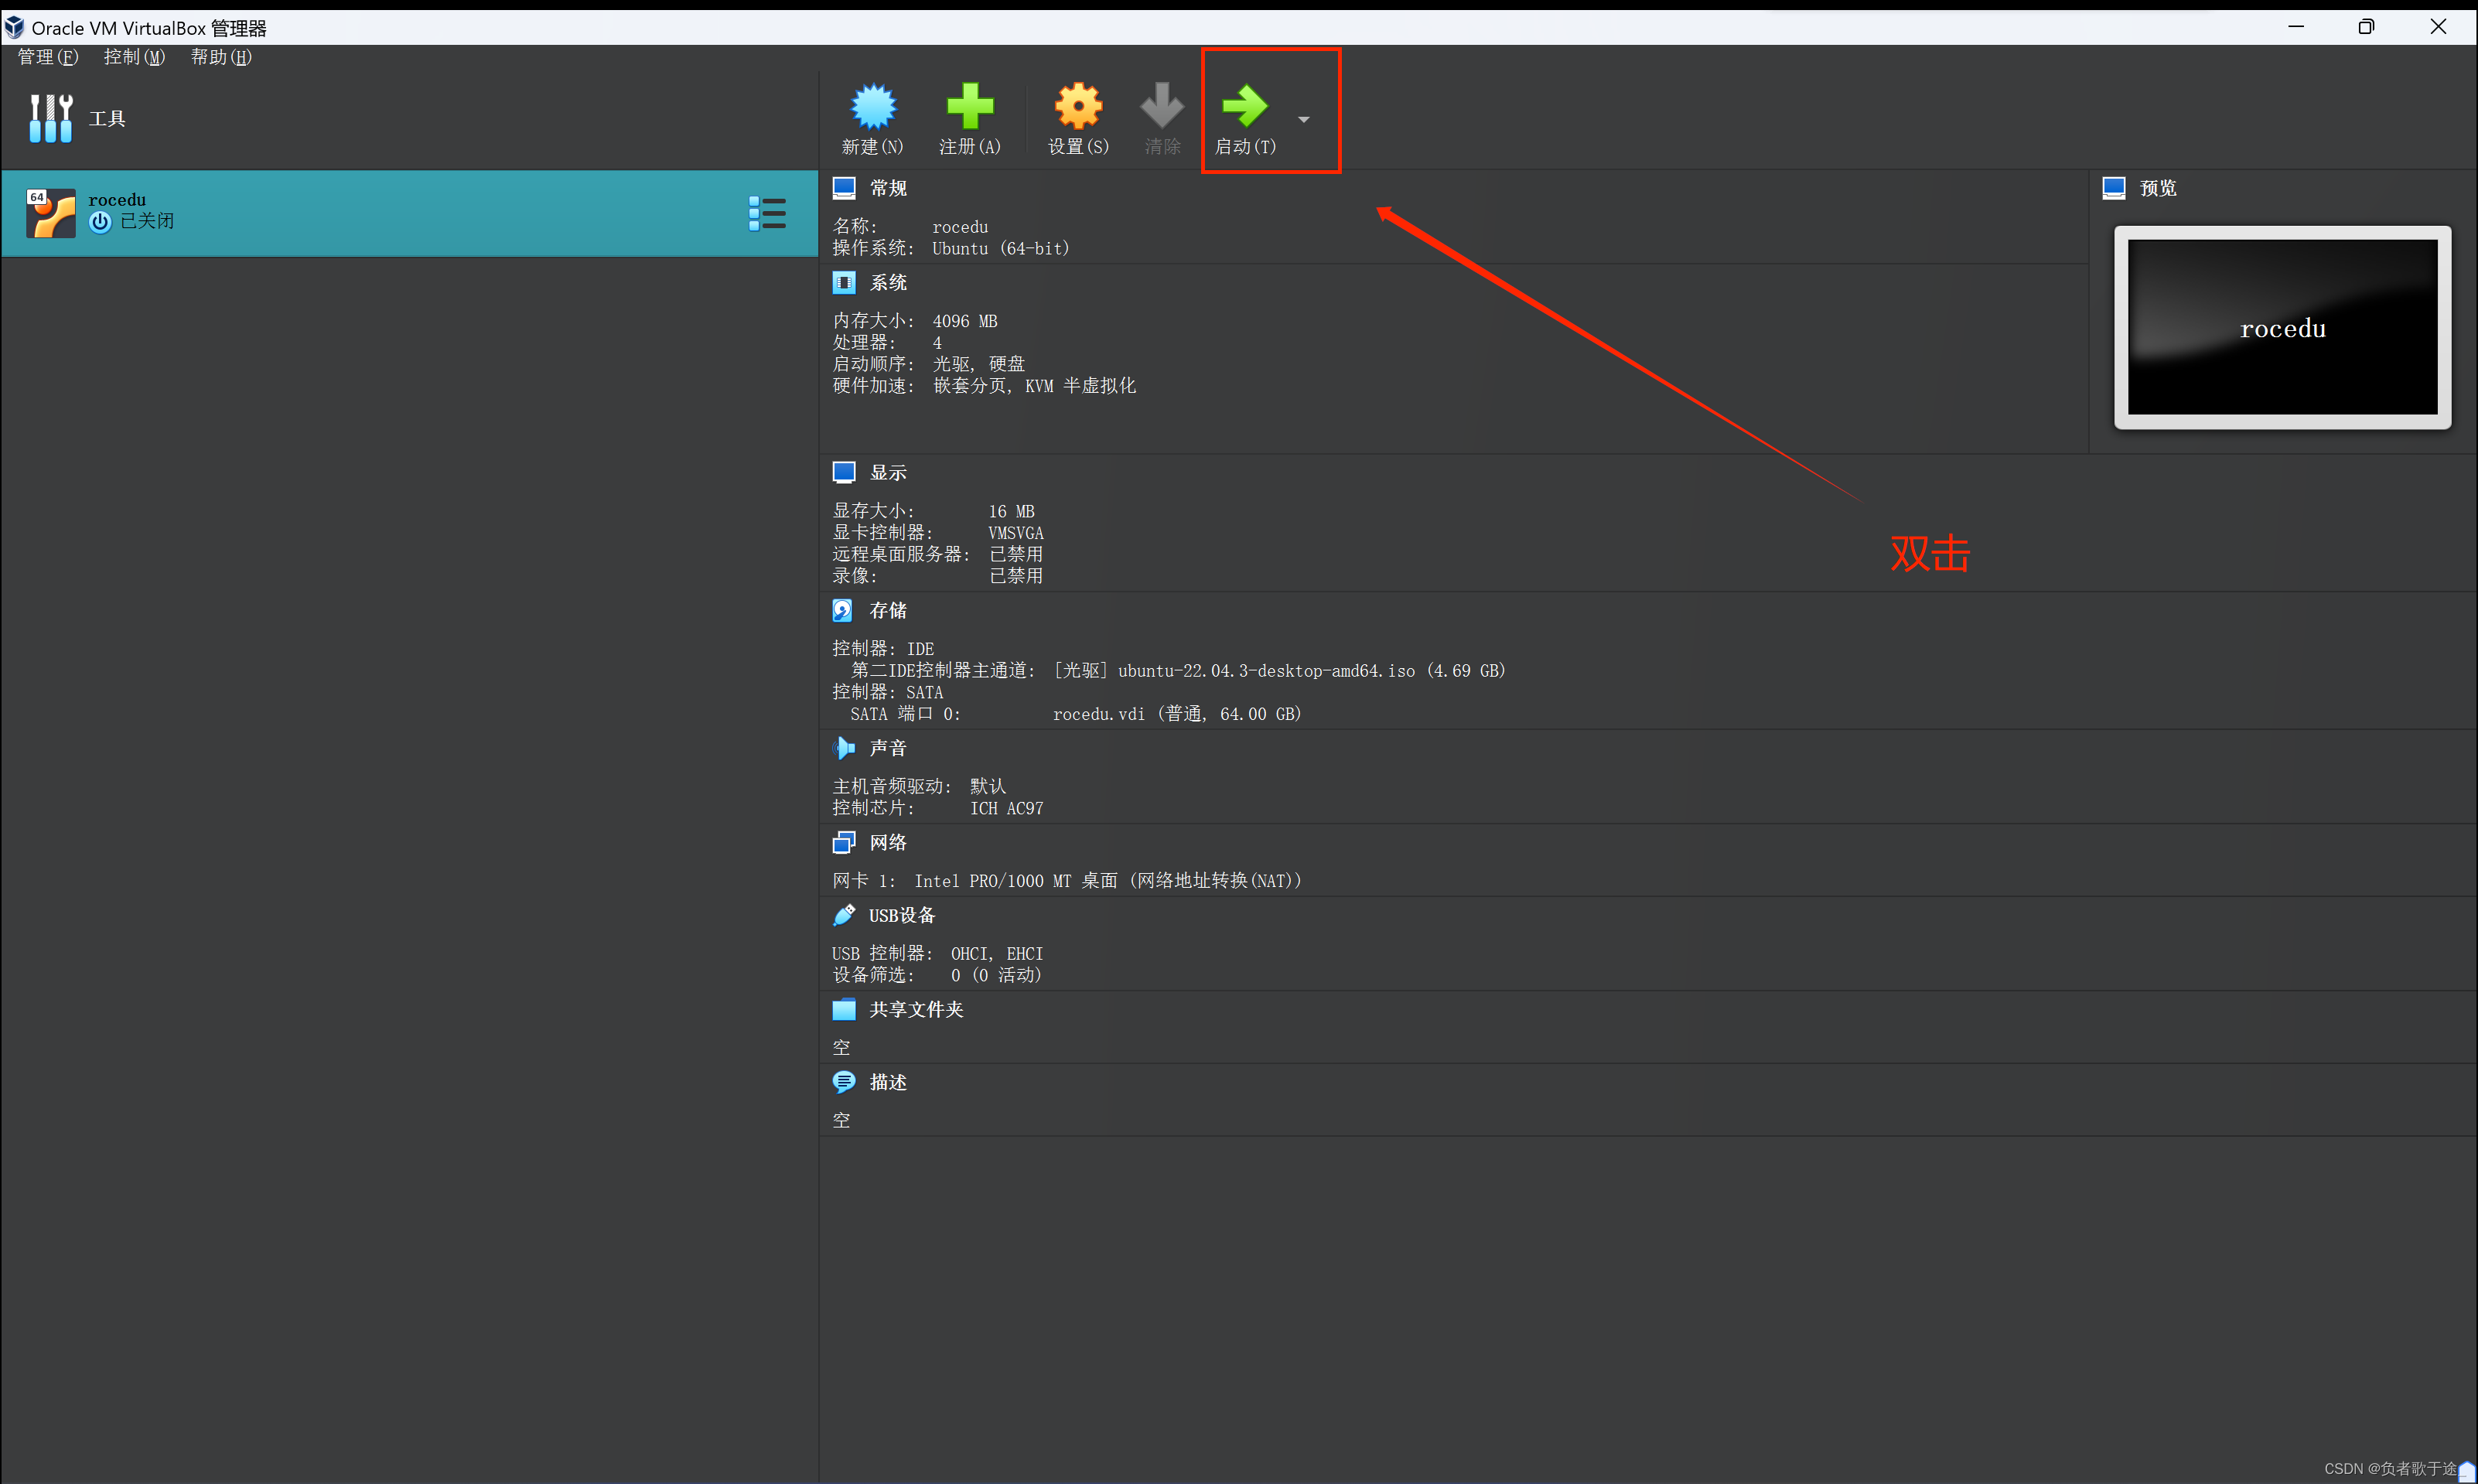Open the 常规 general section header

[888, 188]
